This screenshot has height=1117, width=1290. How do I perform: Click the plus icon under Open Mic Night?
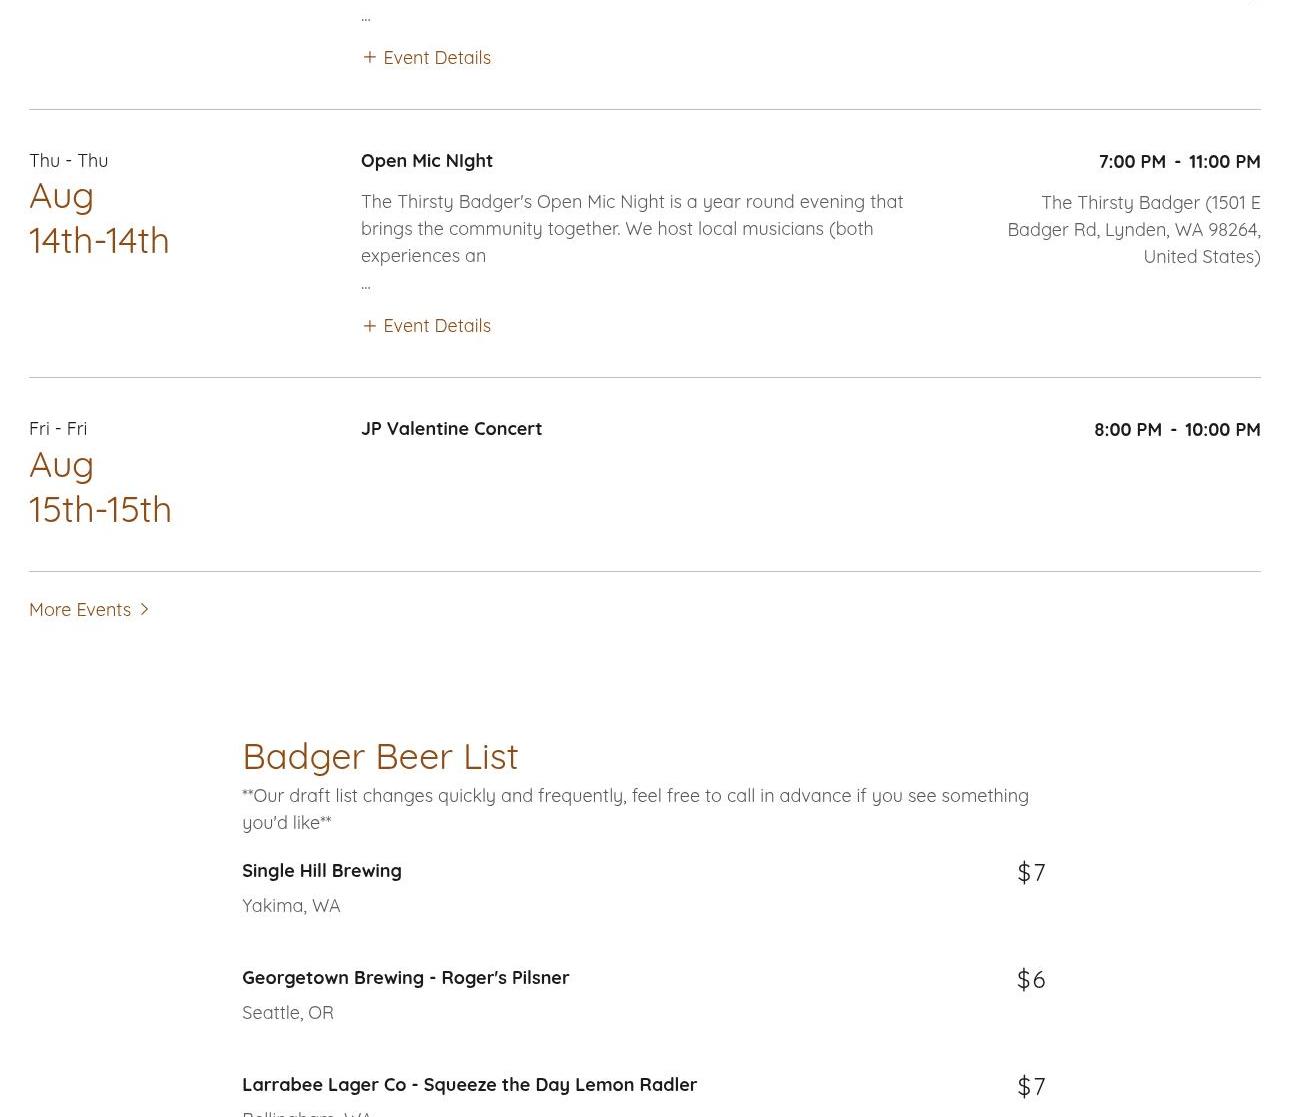pyautogui.click(x=370, y=326)
